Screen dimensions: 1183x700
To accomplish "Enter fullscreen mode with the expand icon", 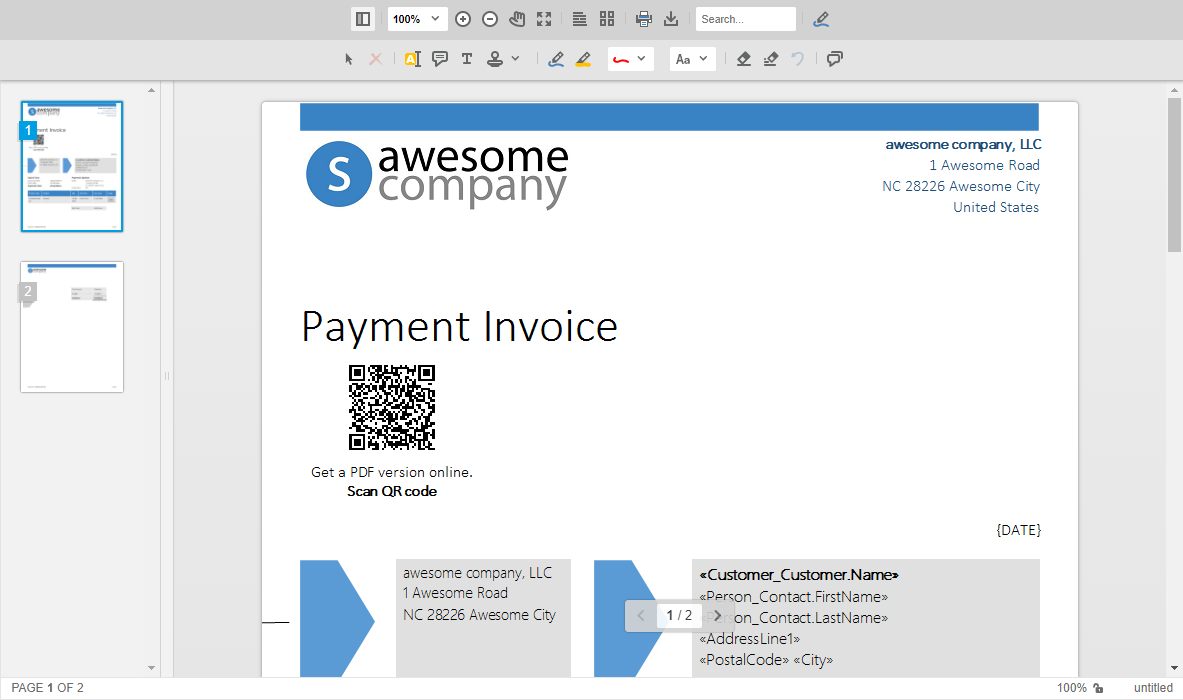I will [544, 19].
